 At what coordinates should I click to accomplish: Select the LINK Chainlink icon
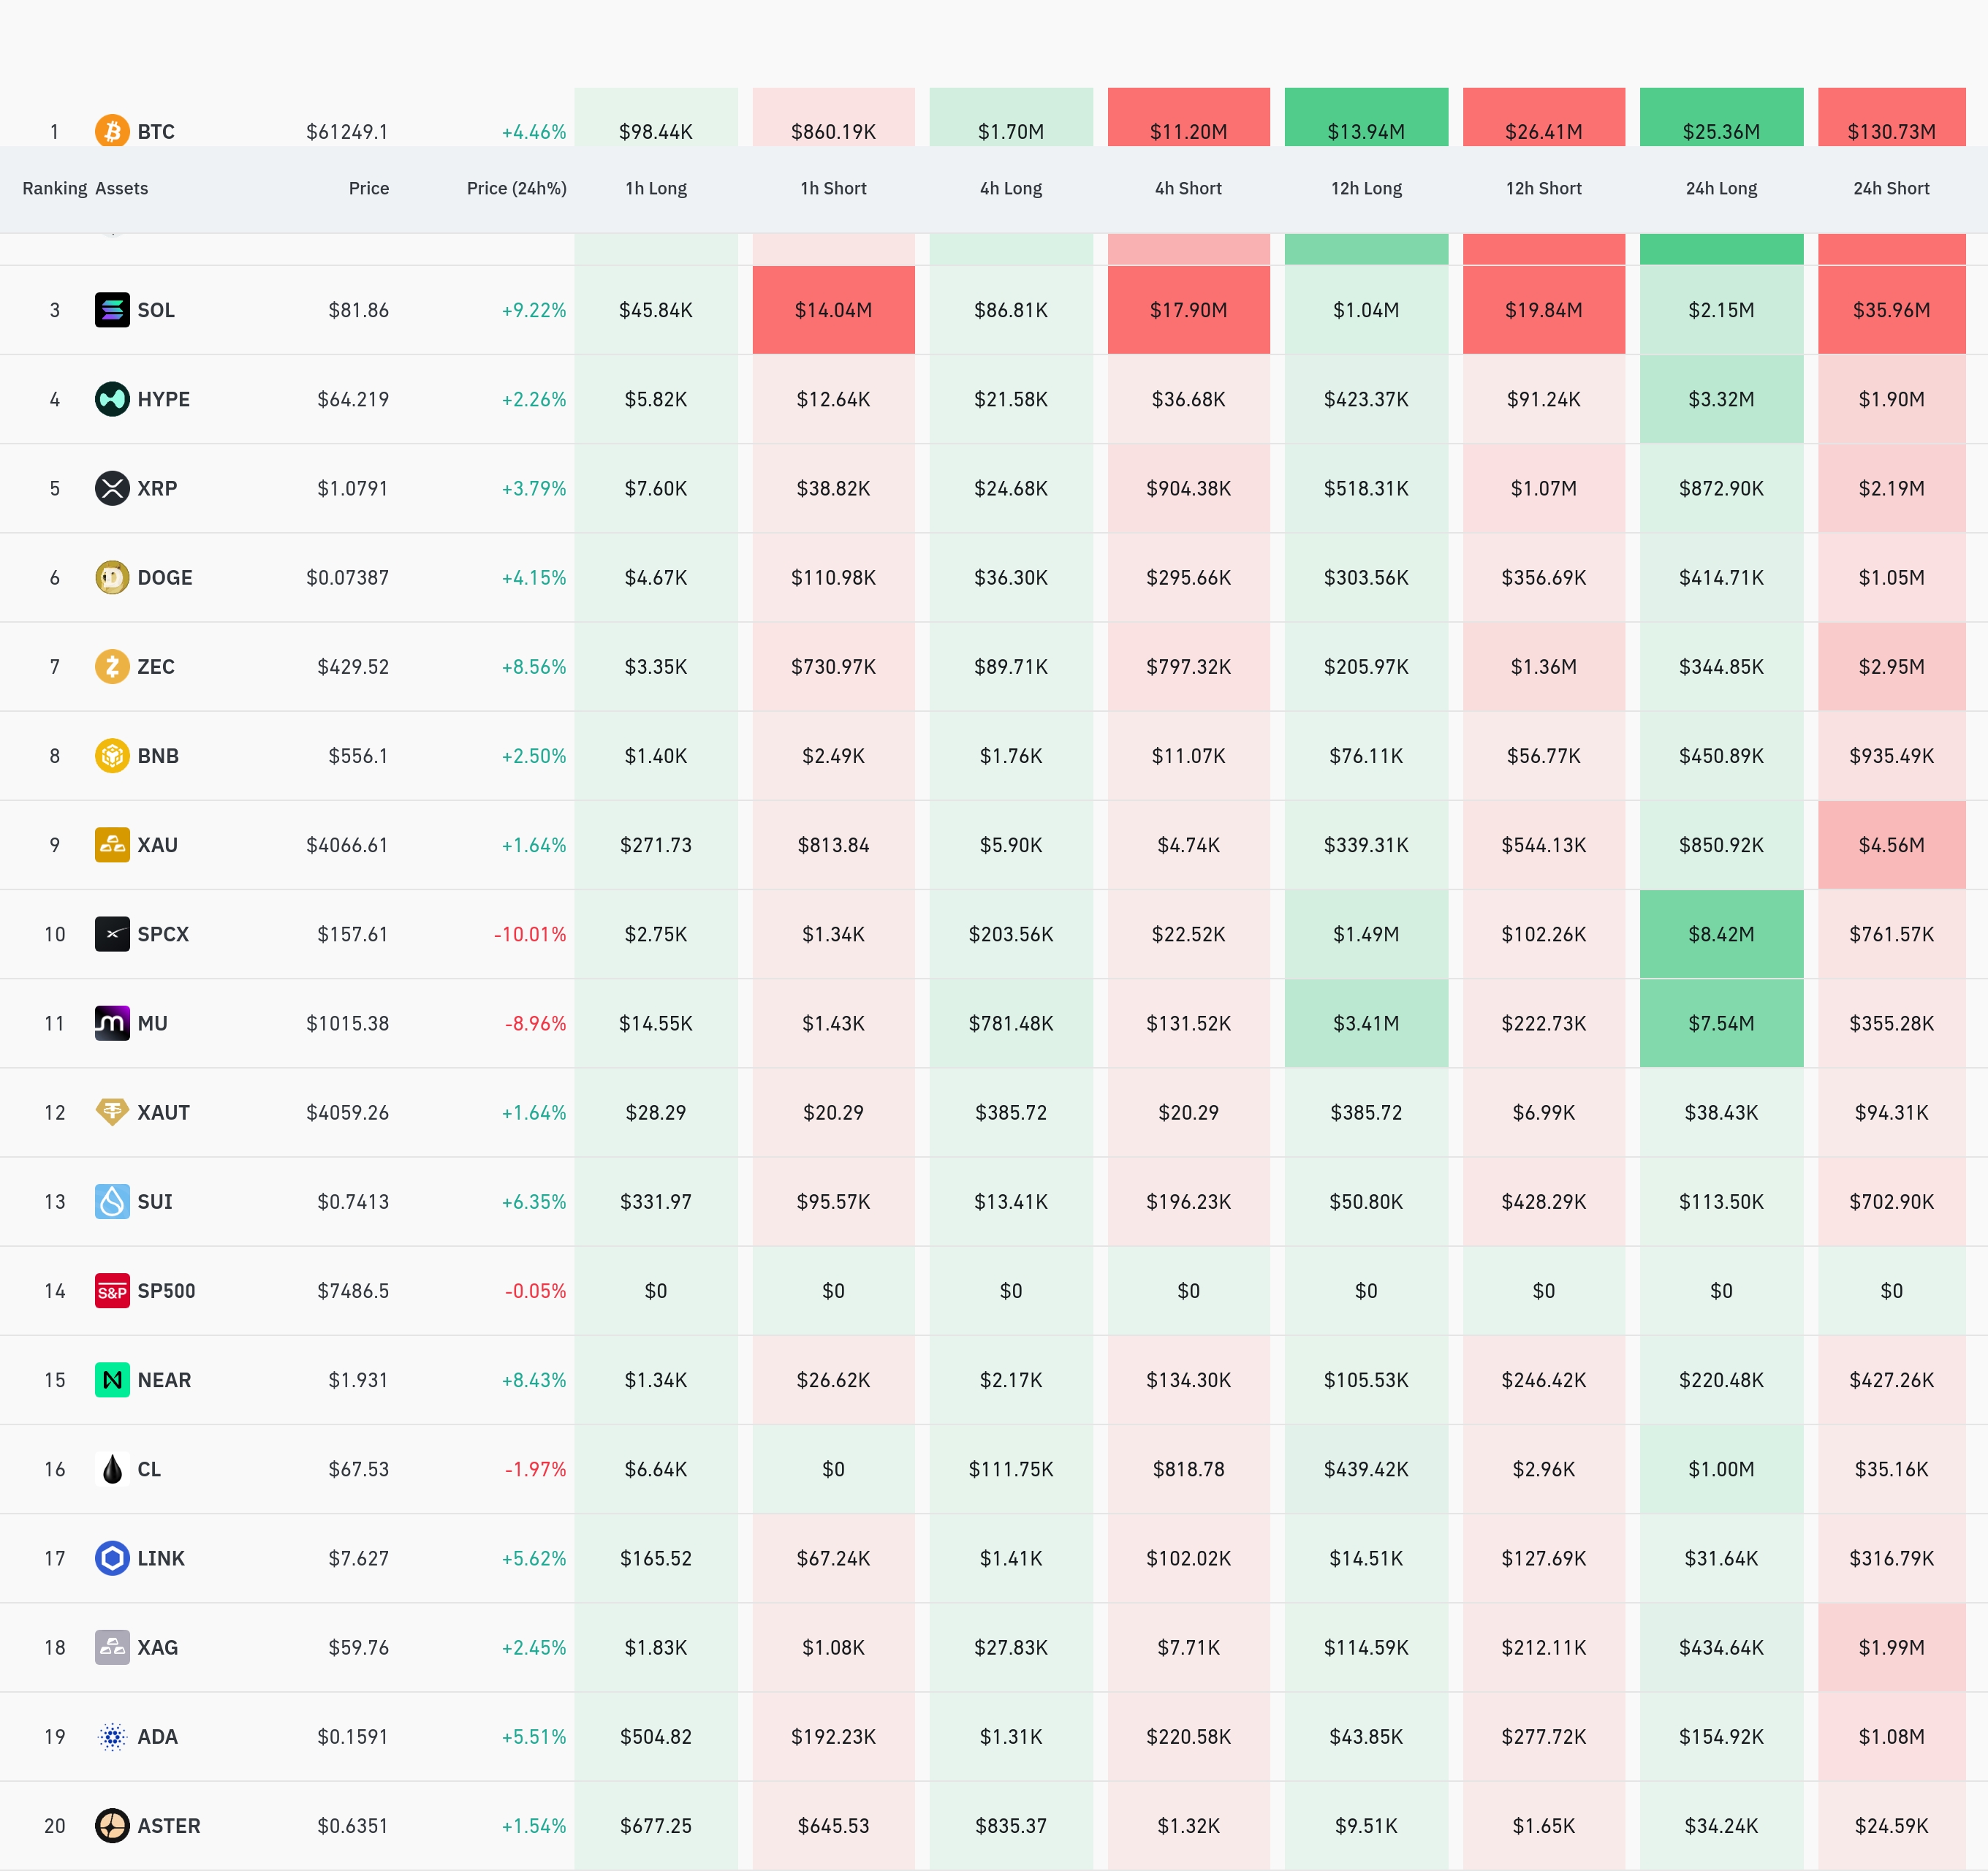coord(112,1558)
